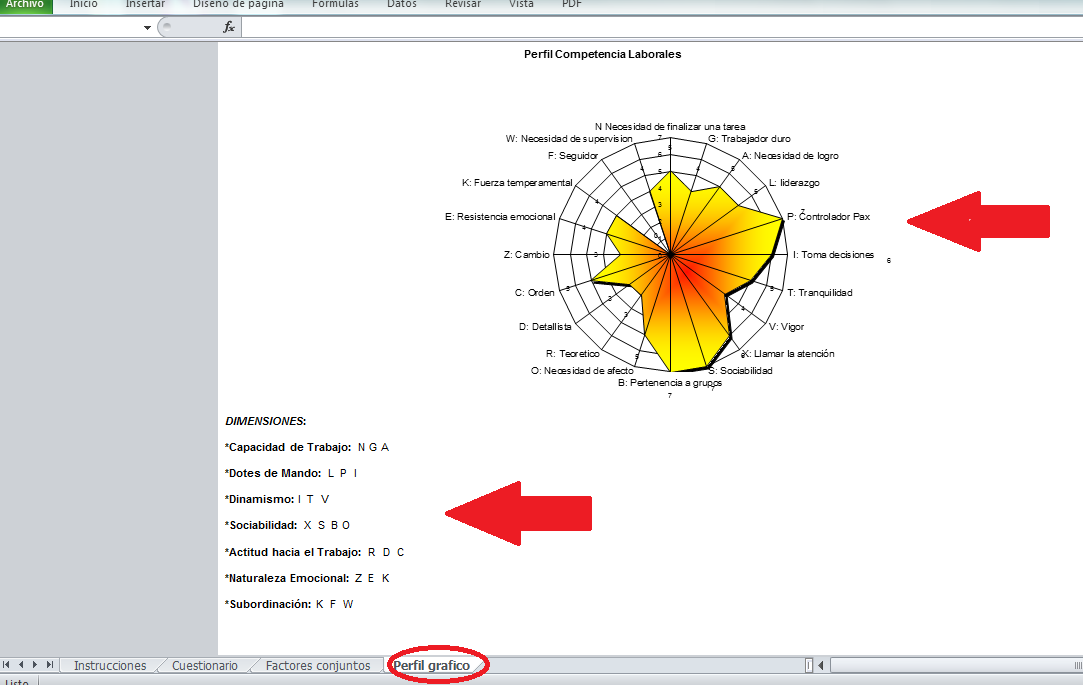Click the insert function fx icon
1083x685 pixels.
(228, 27)
